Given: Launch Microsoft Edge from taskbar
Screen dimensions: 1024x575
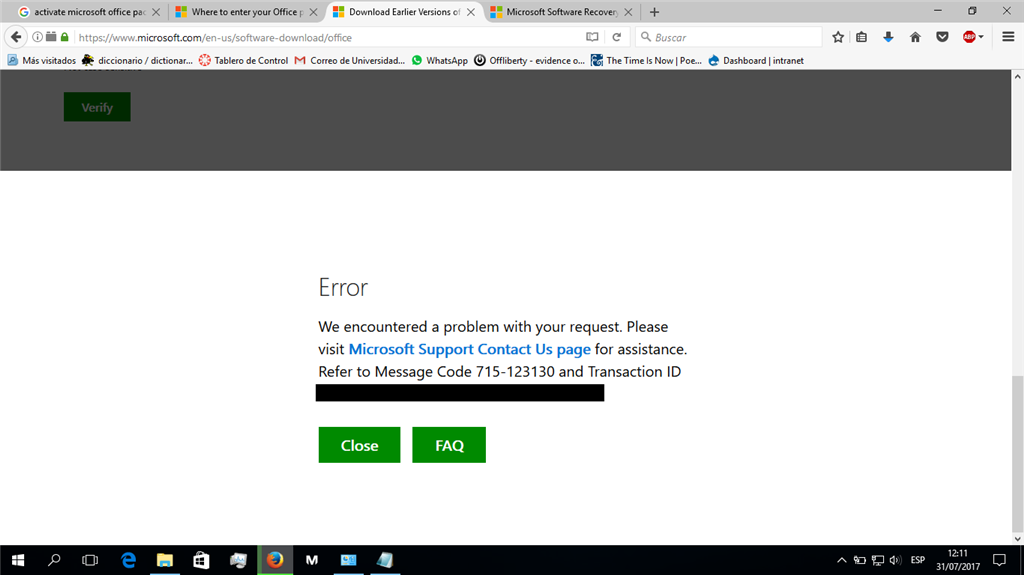Looking at the screenshot, I should coord(129,560).
